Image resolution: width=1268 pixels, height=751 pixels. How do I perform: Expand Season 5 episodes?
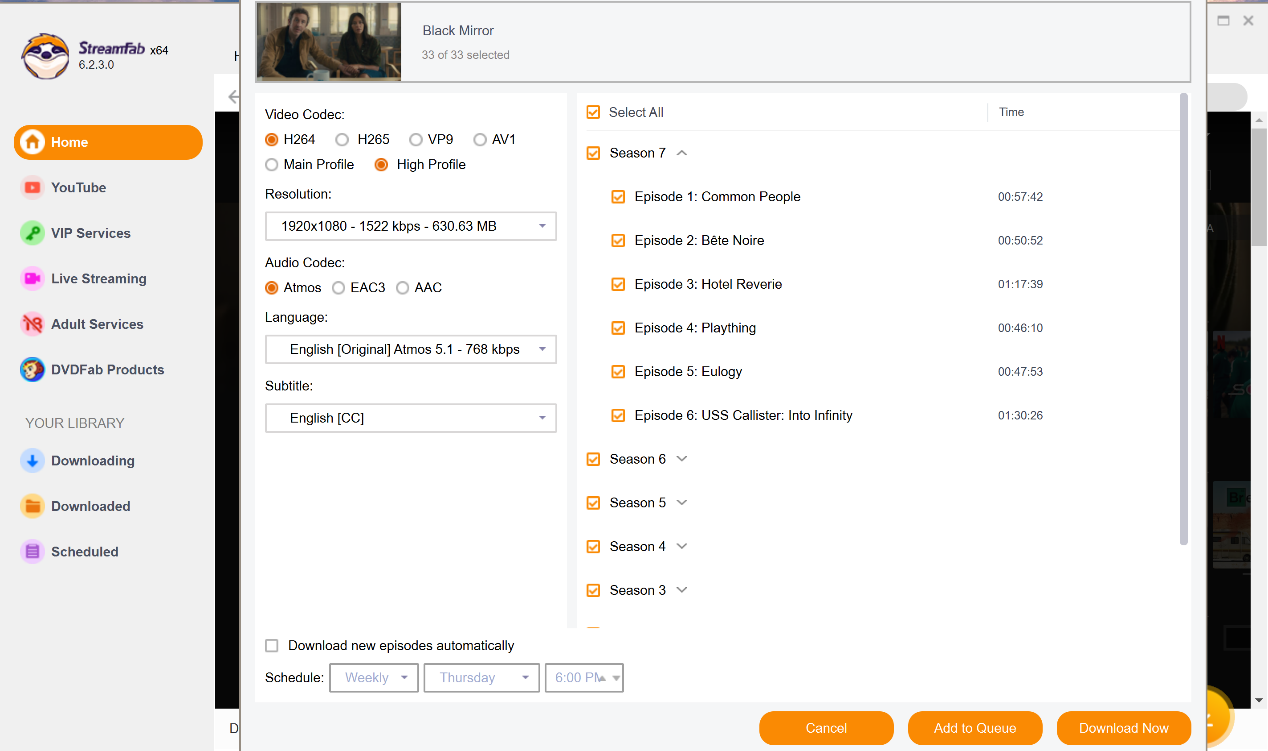[682, 503]
